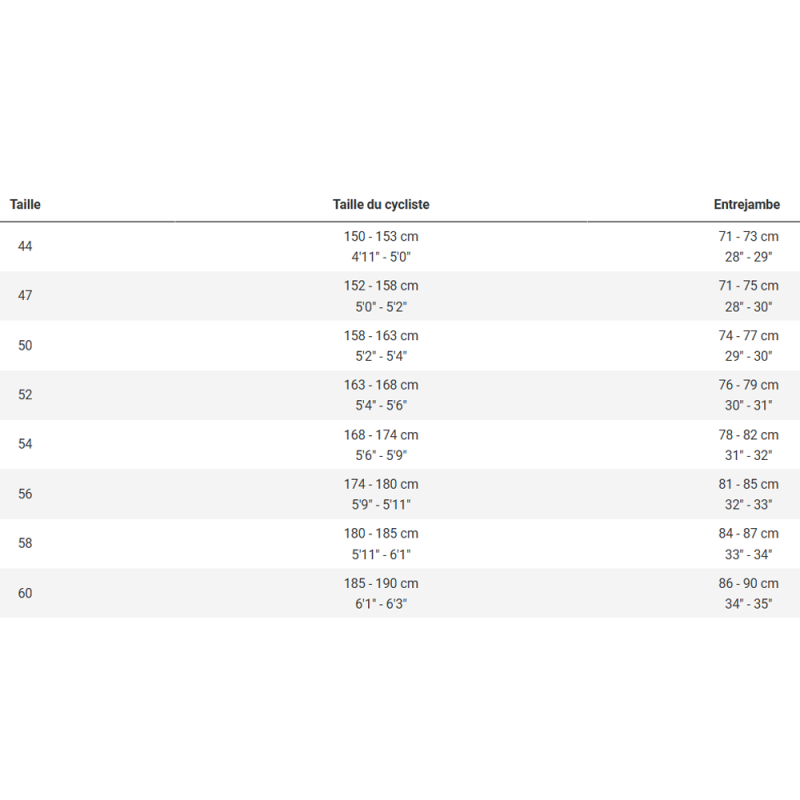This screenshot has height=800, width=800.
Task: Click the 150 - 153 cm rider height
Action: 381,237
